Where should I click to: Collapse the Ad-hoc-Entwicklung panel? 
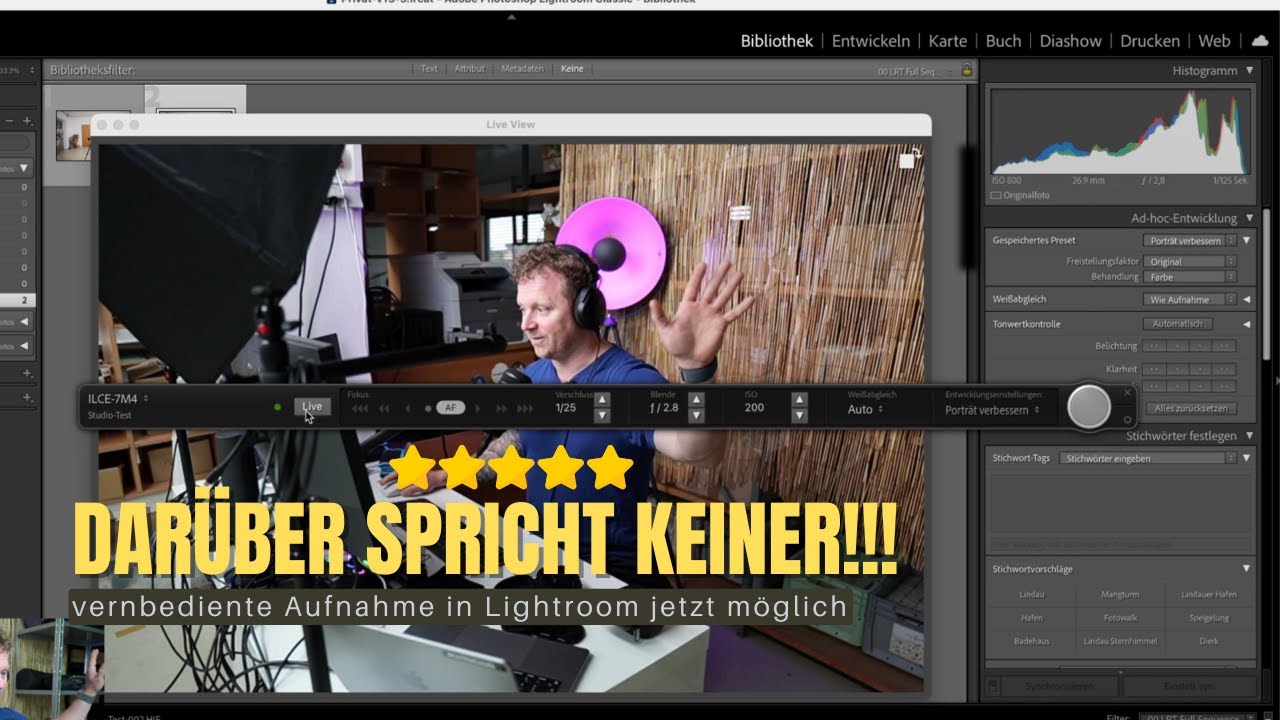pos(1249,218)
